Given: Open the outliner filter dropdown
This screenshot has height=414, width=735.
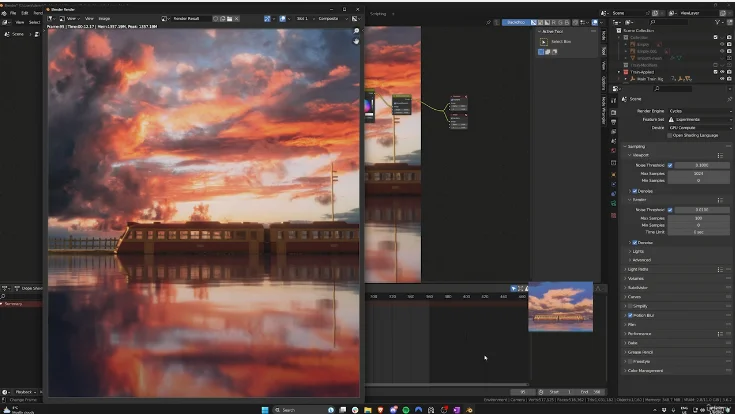Looking at the screenshot, I should [x=719, y=22].
